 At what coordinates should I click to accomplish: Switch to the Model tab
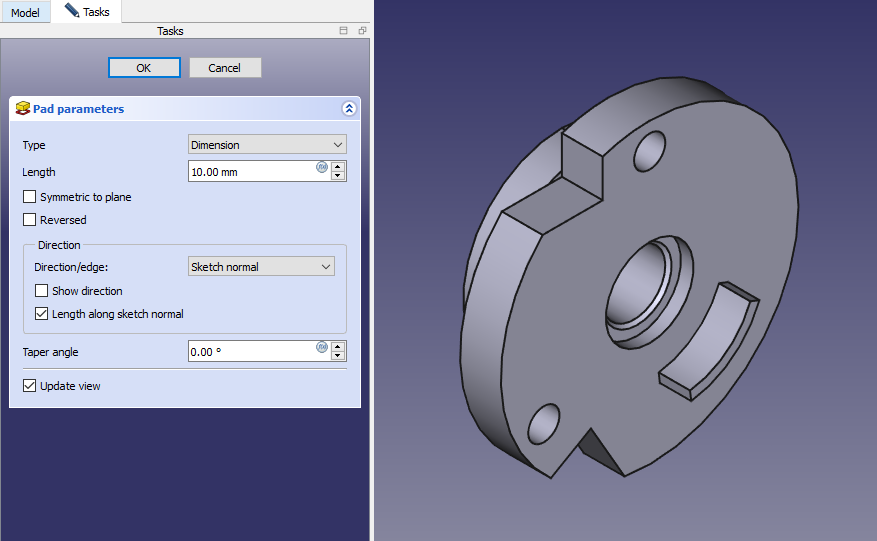click(25, 13)
